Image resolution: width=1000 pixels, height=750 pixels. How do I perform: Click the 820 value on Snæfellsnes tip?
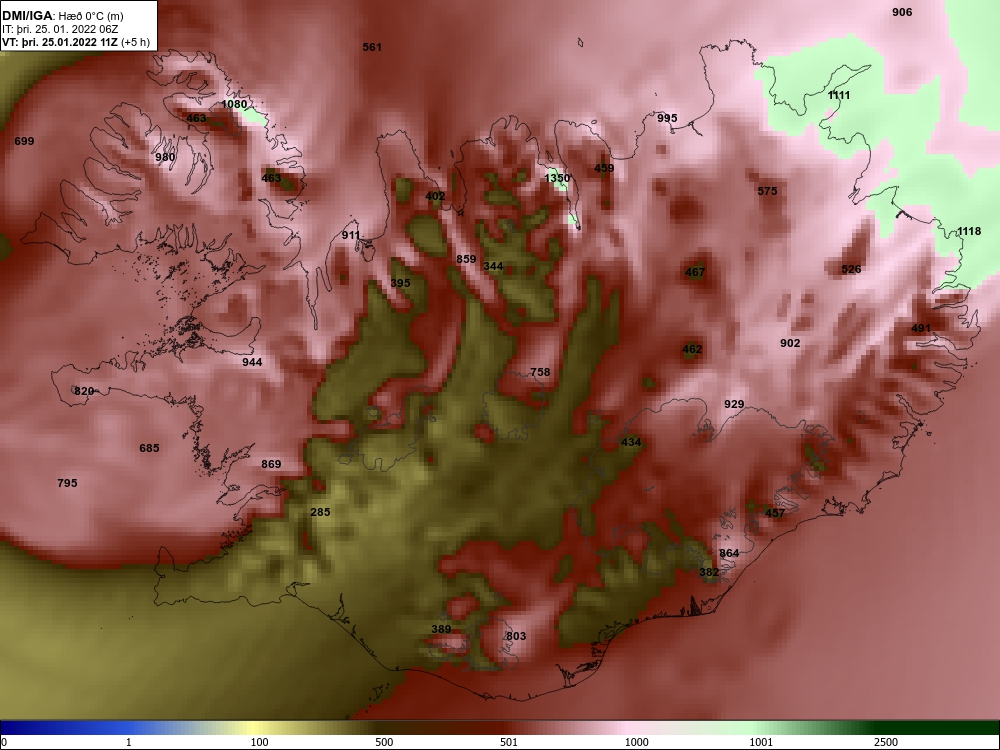tap(84, 392)
